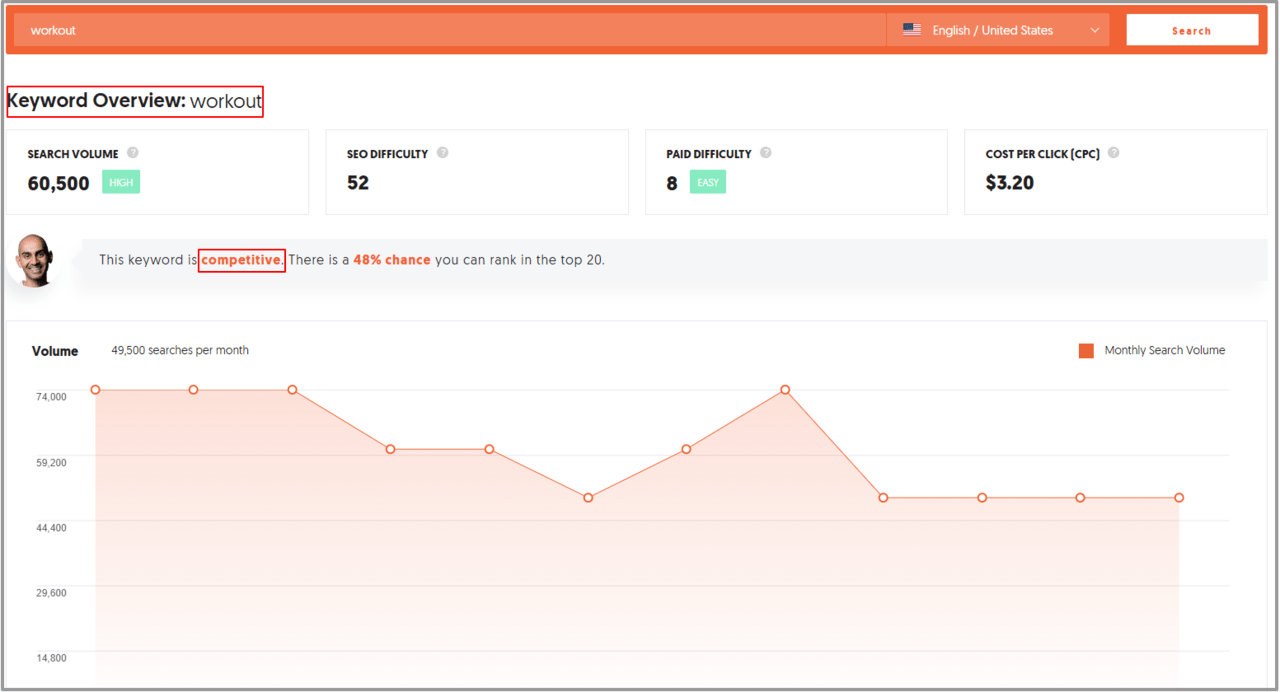Click the EASY paid difficulty badge
Viewport: 1280px width, 692px height.
coord(708,182)
